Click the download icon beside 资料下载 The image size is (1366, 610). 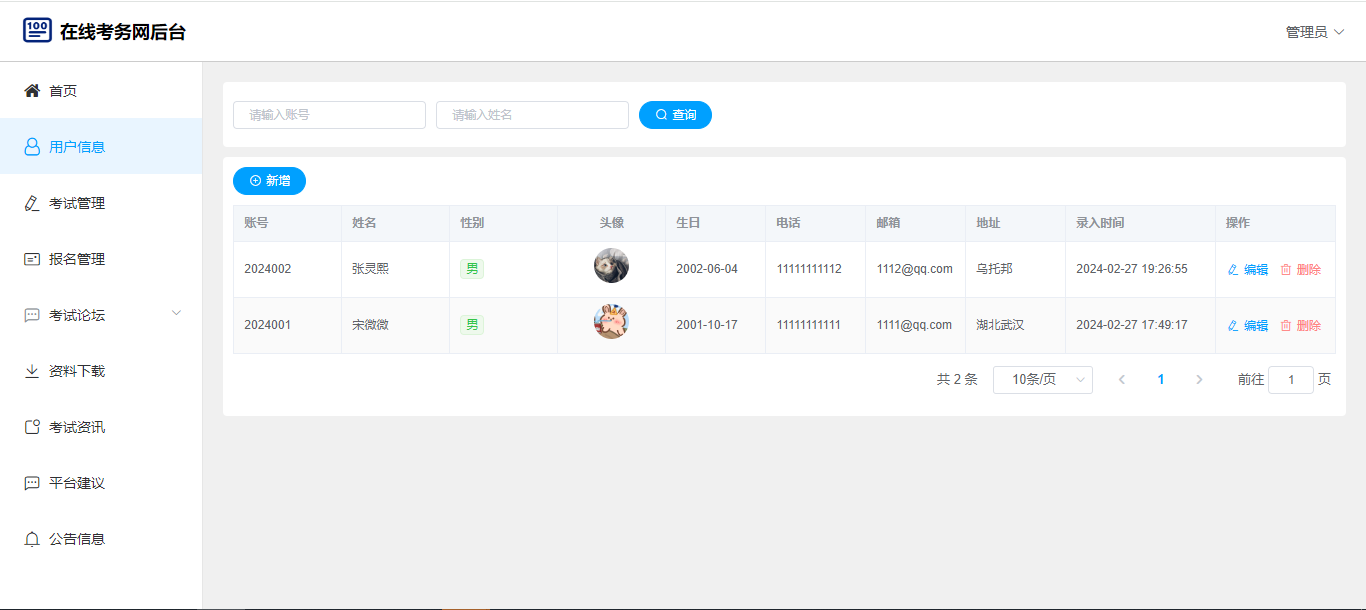[x=32, y=371]
